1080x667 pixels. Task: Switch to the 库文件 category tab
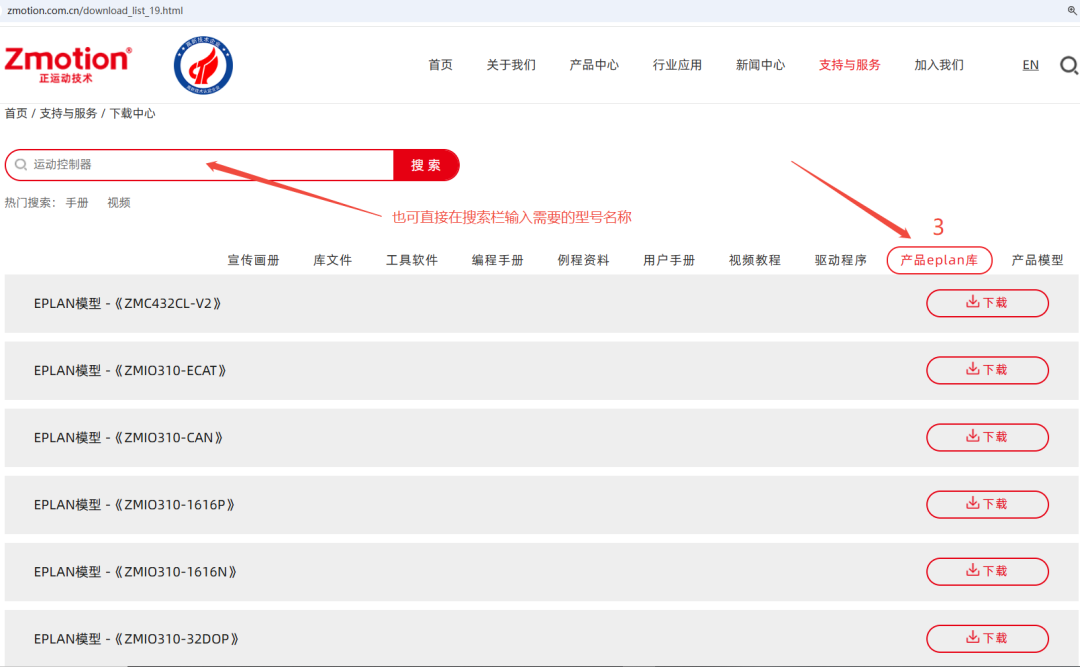click(332, 259)
